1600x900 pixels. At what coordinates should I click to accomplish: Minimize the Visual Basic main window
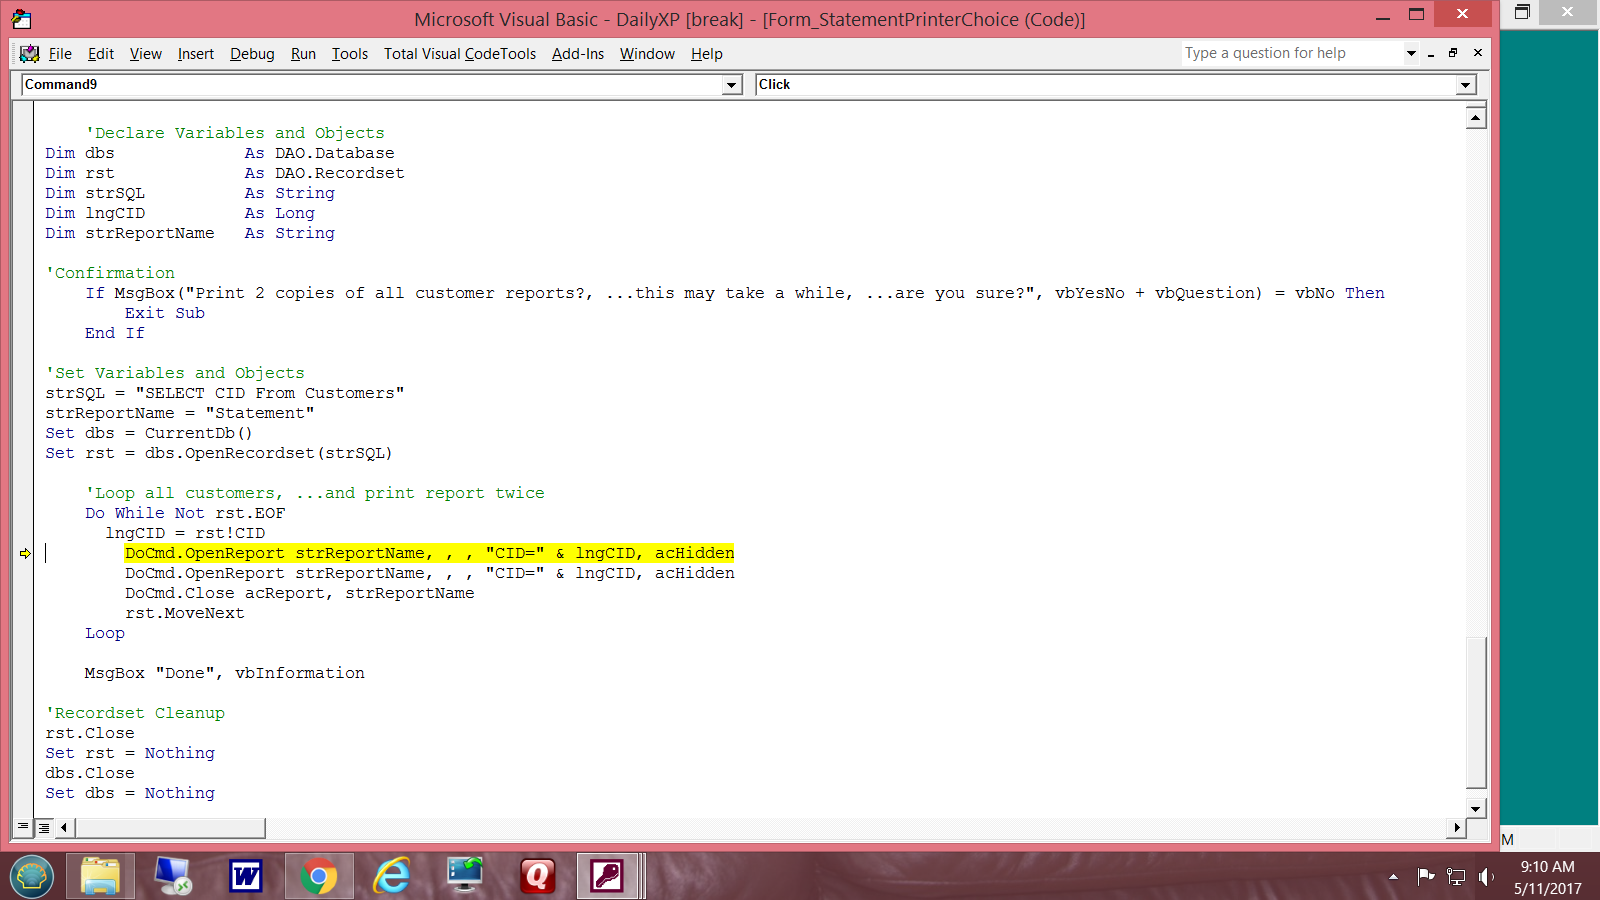point(1383,15)
